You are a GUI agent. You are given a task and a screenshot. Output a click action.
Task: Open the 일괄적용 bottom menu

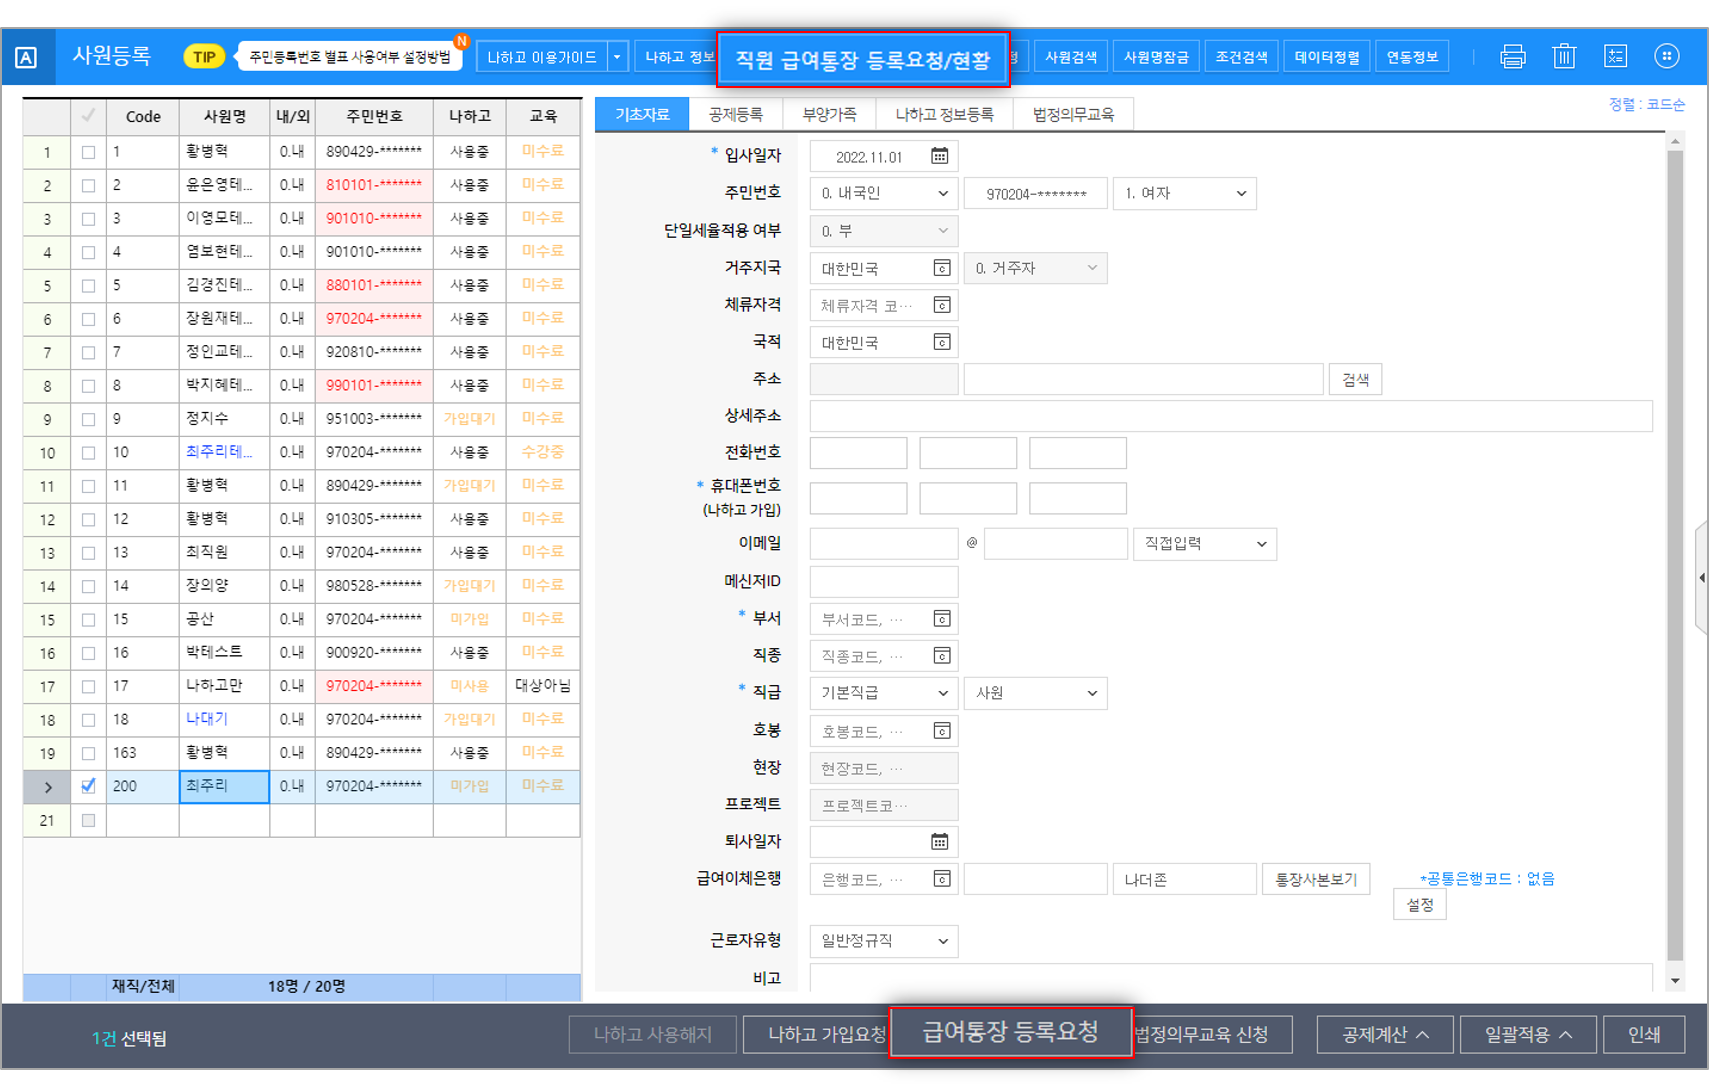(x=1528, y=1034)
